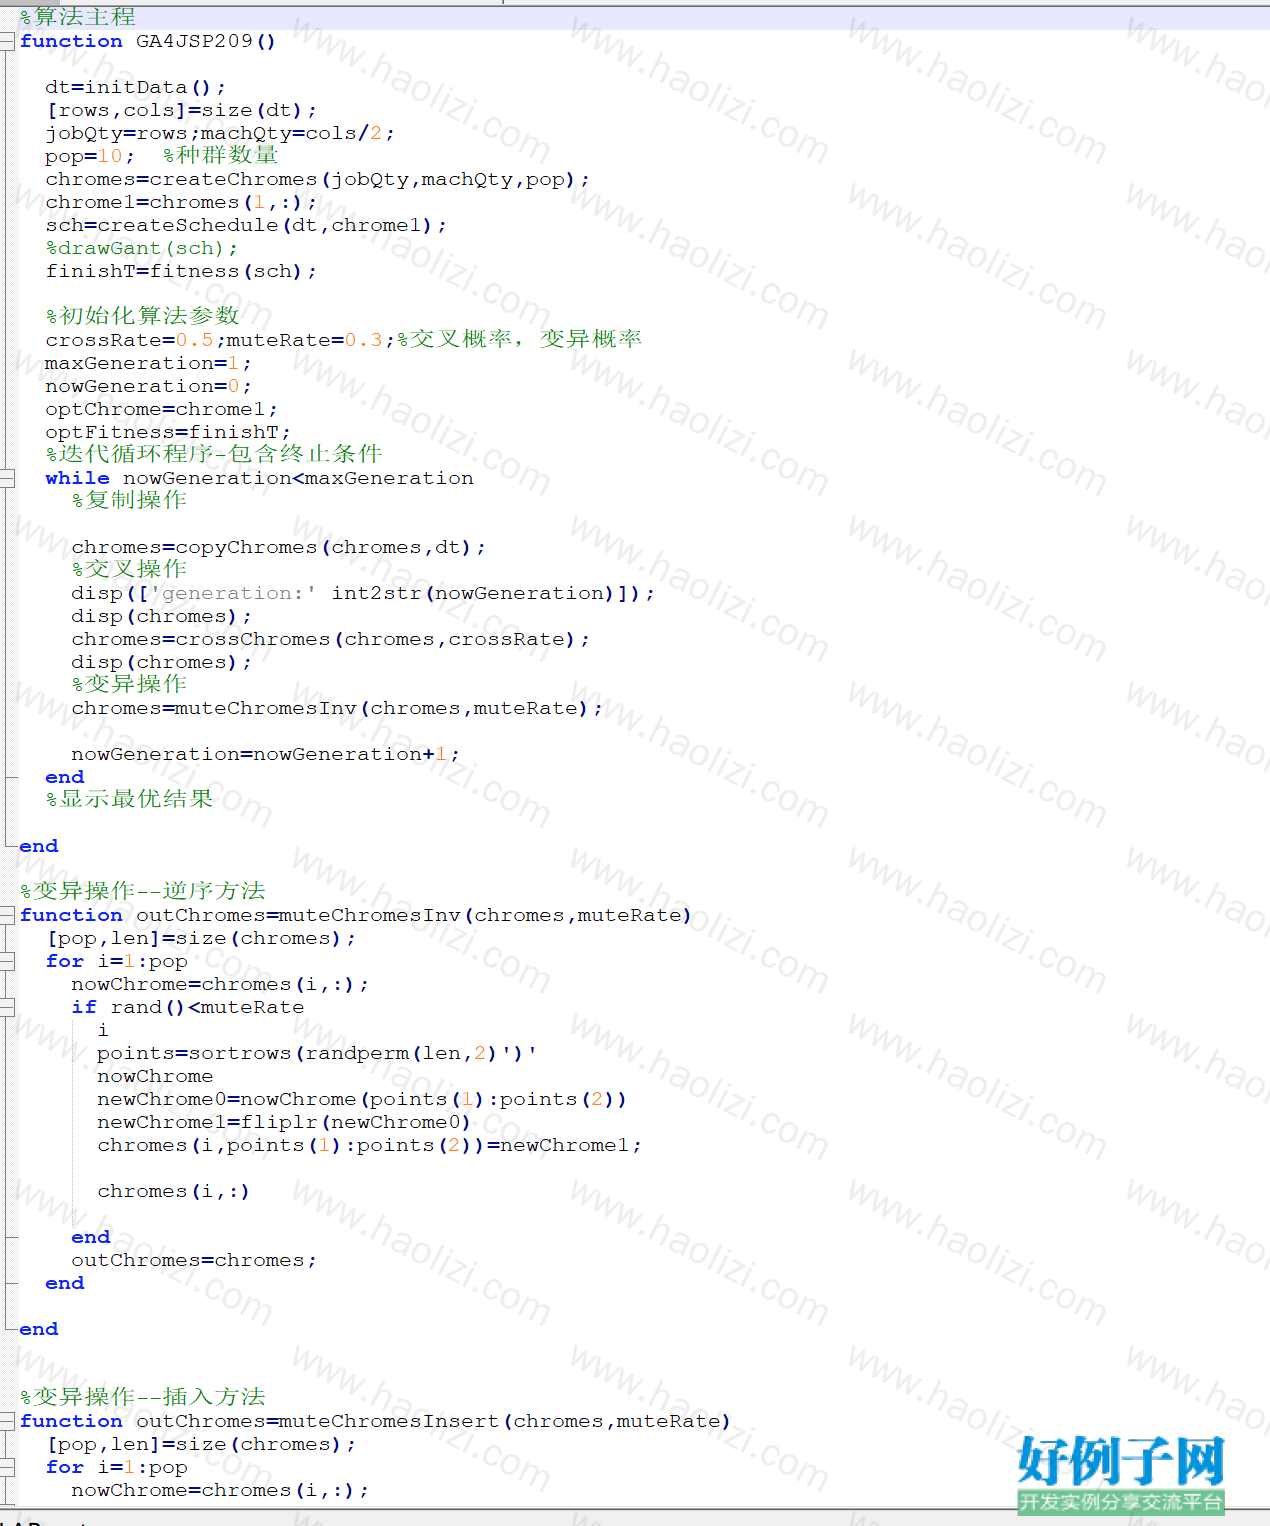Image resolution: width=1270 pixels, height=1526 pixels.
Task: Click the commented-out %drawGant(sch); line
Action: click(142, 248)
